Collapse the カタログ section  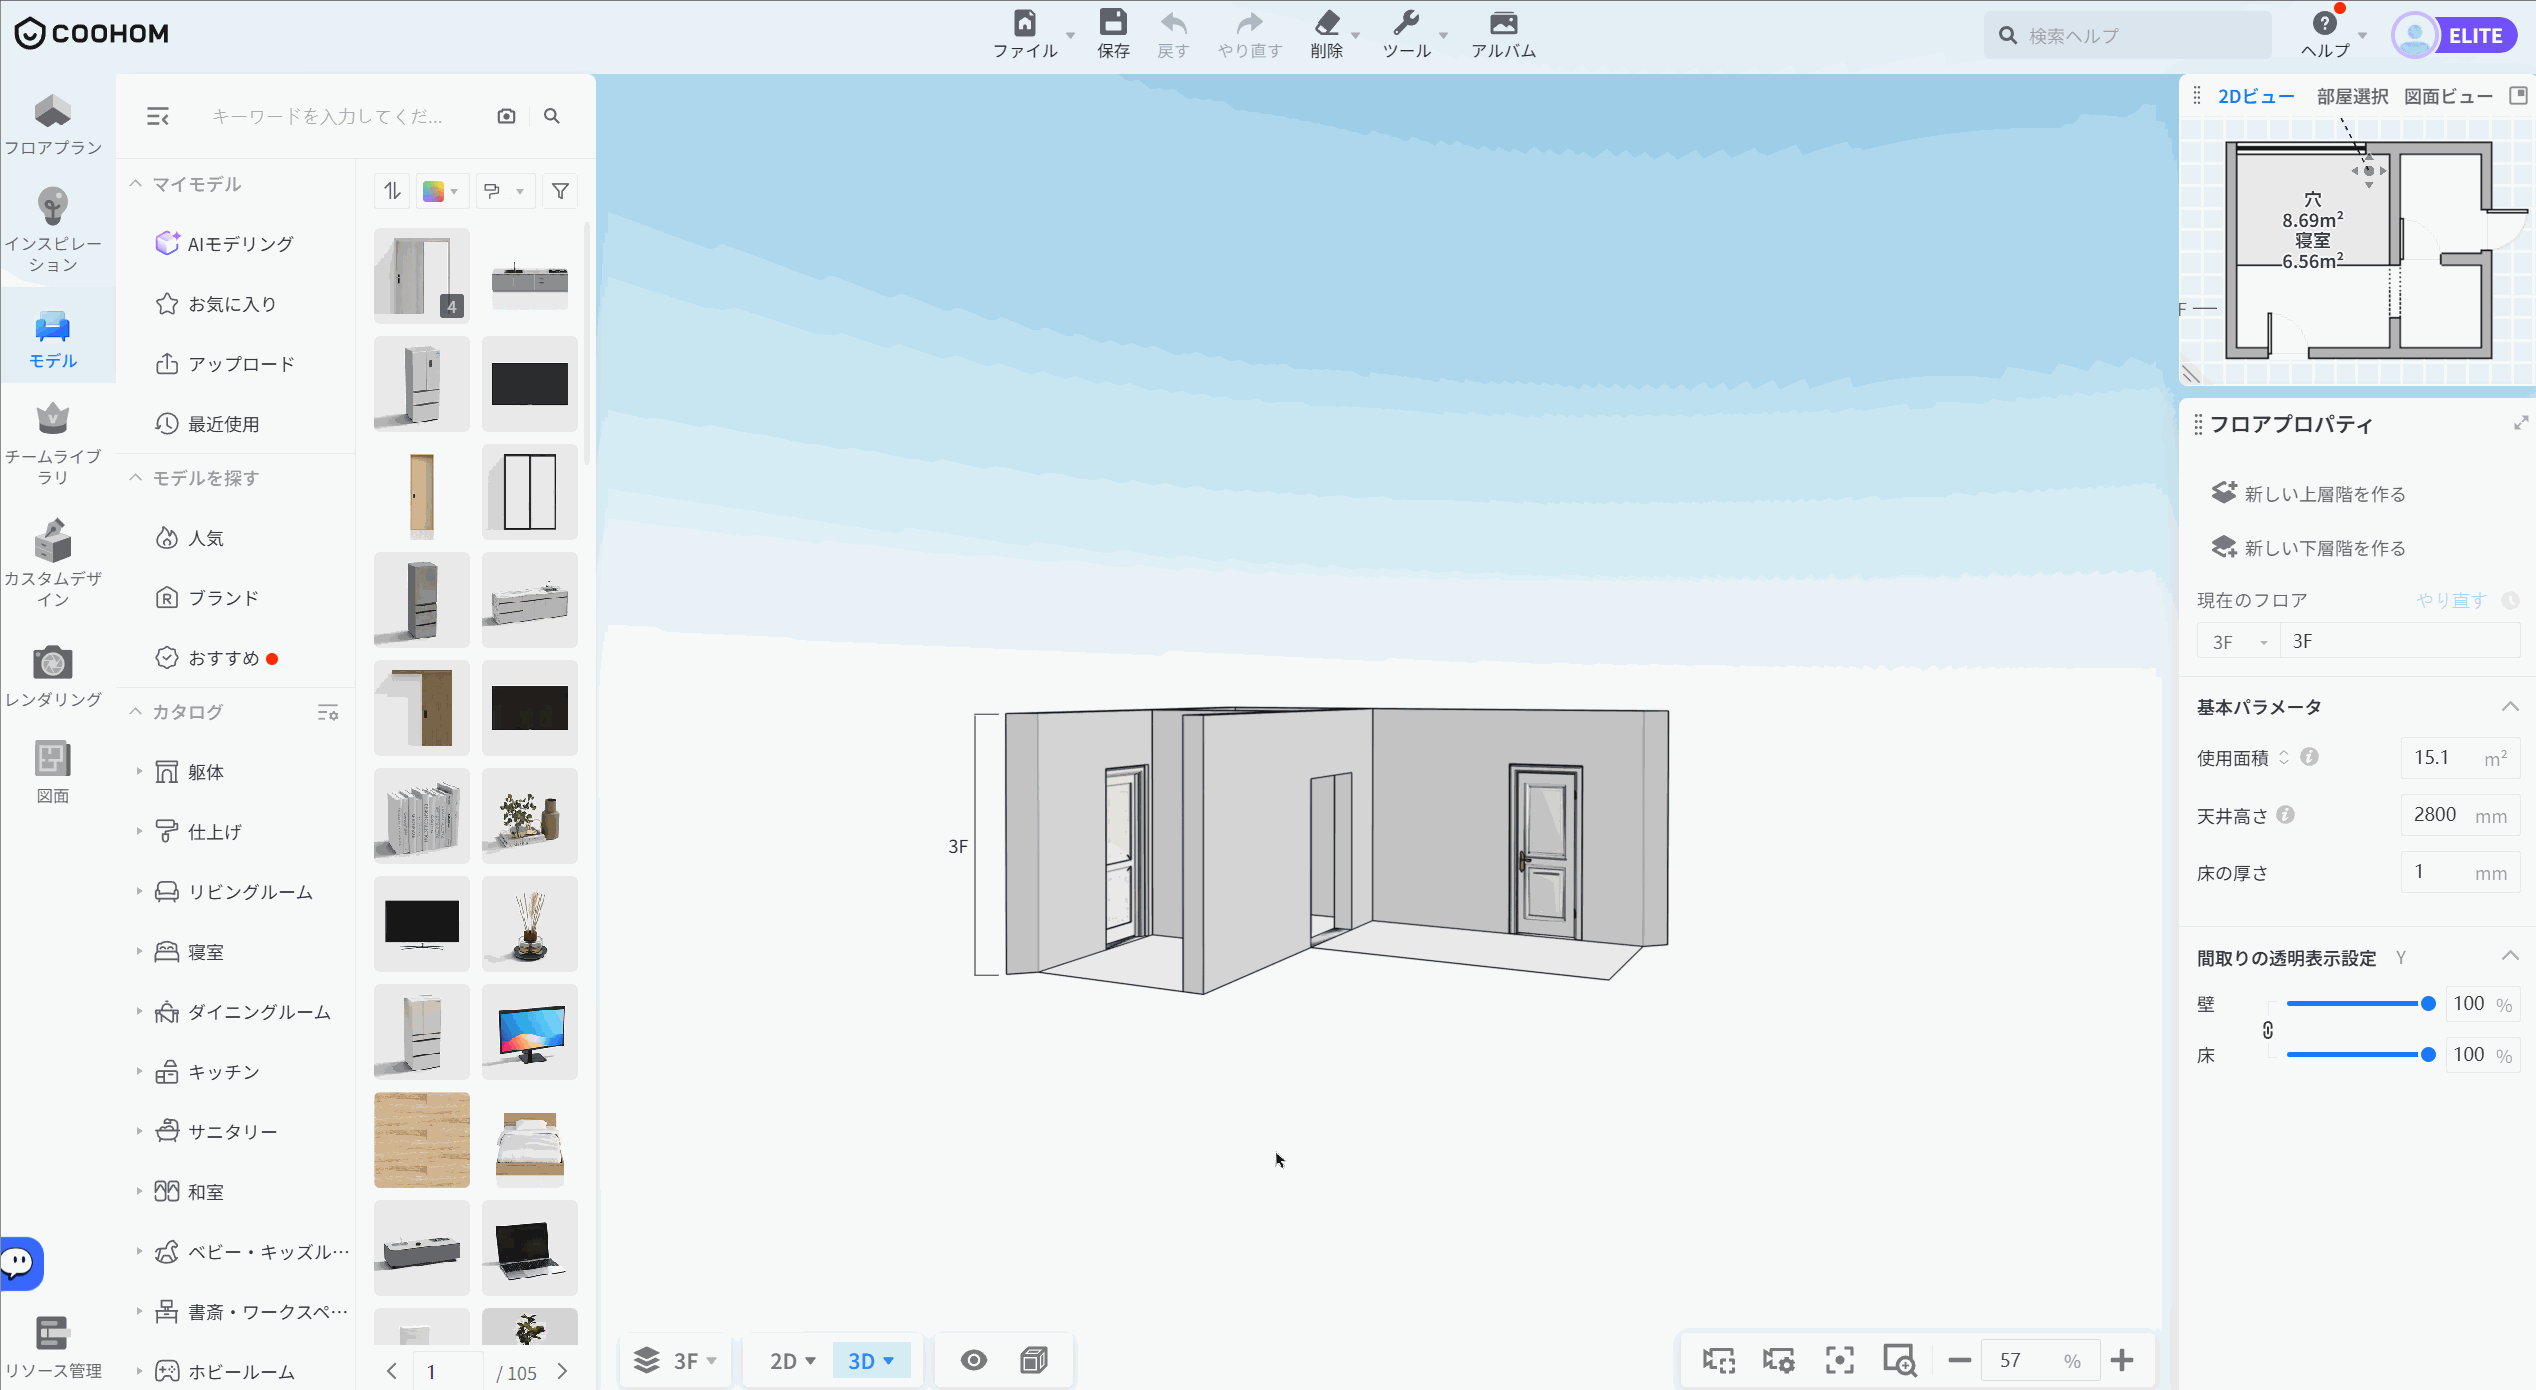(136, 712)
